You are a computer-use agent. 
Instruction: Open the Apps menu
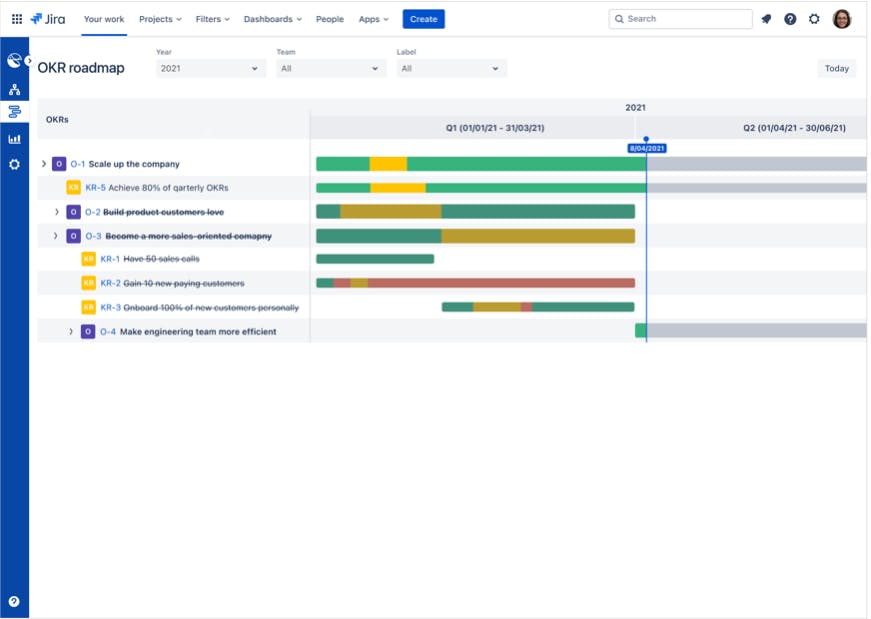(x=373, y=19)
